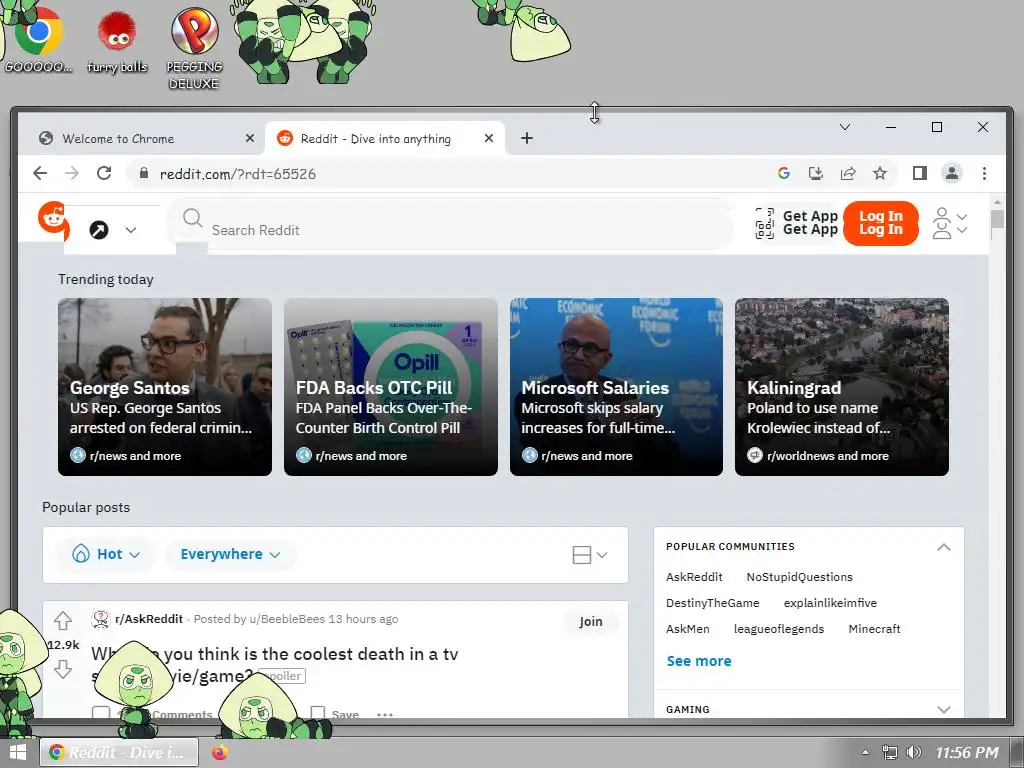Image resolution: width=1024 pixels, height=768 pixels.
Task: Open the post's three-dot more options
Action: click(385, 714)
